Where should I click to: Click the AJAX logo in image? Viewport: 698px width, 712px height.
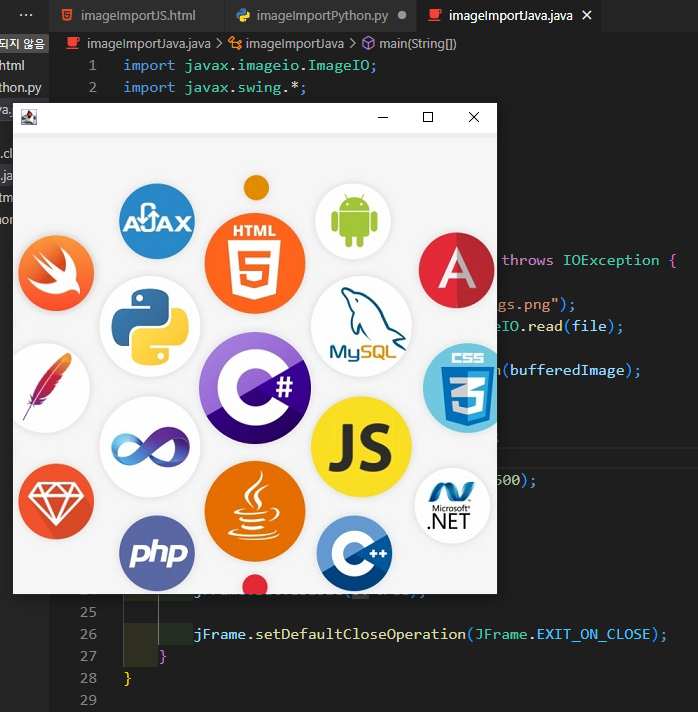coord(157,222)
